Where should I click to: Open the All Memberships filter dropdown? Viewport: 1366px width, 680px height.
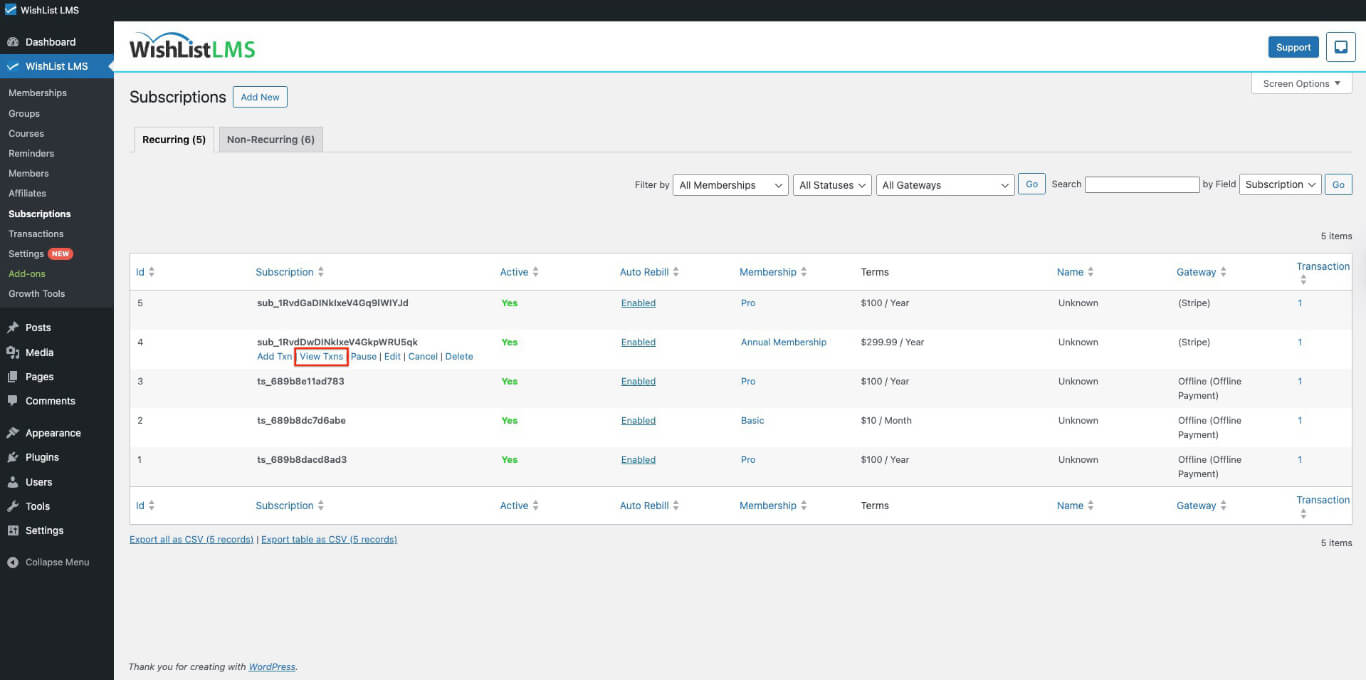[x=730, y=184]
